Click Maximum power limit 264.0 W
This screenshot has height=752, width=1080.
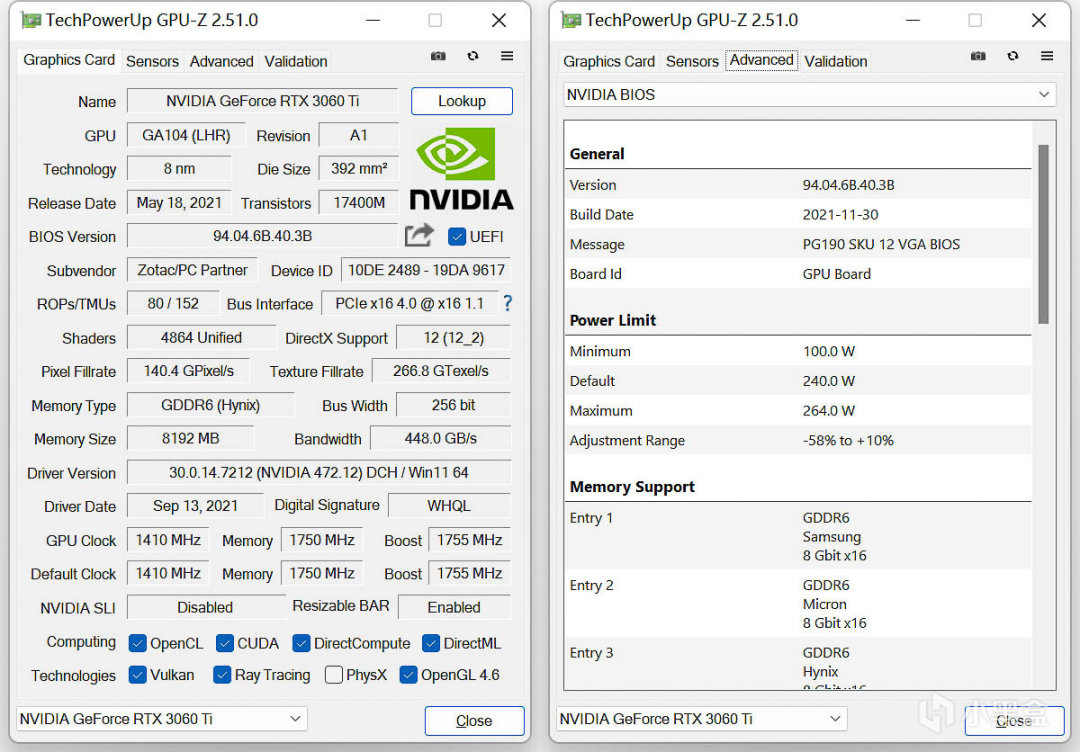(x=829, y=410)
